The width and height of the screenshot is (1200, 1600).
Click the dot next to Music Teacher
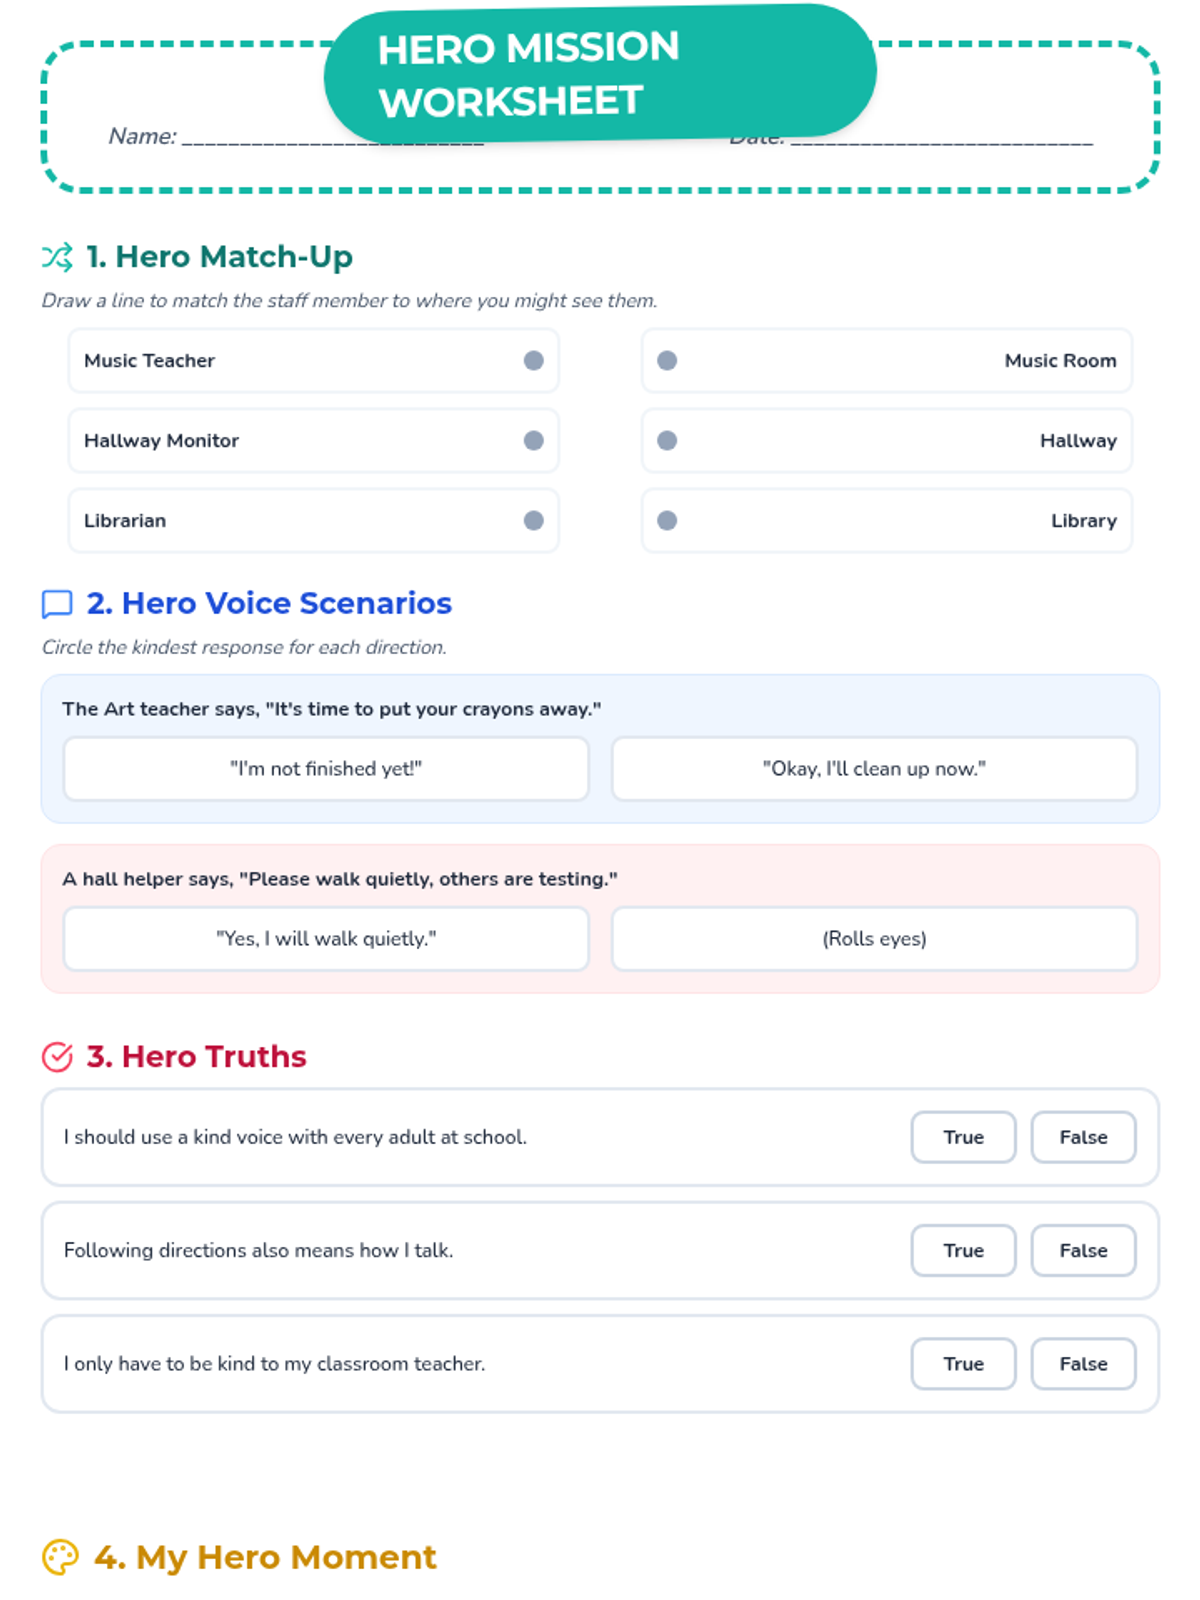point(534,361)
